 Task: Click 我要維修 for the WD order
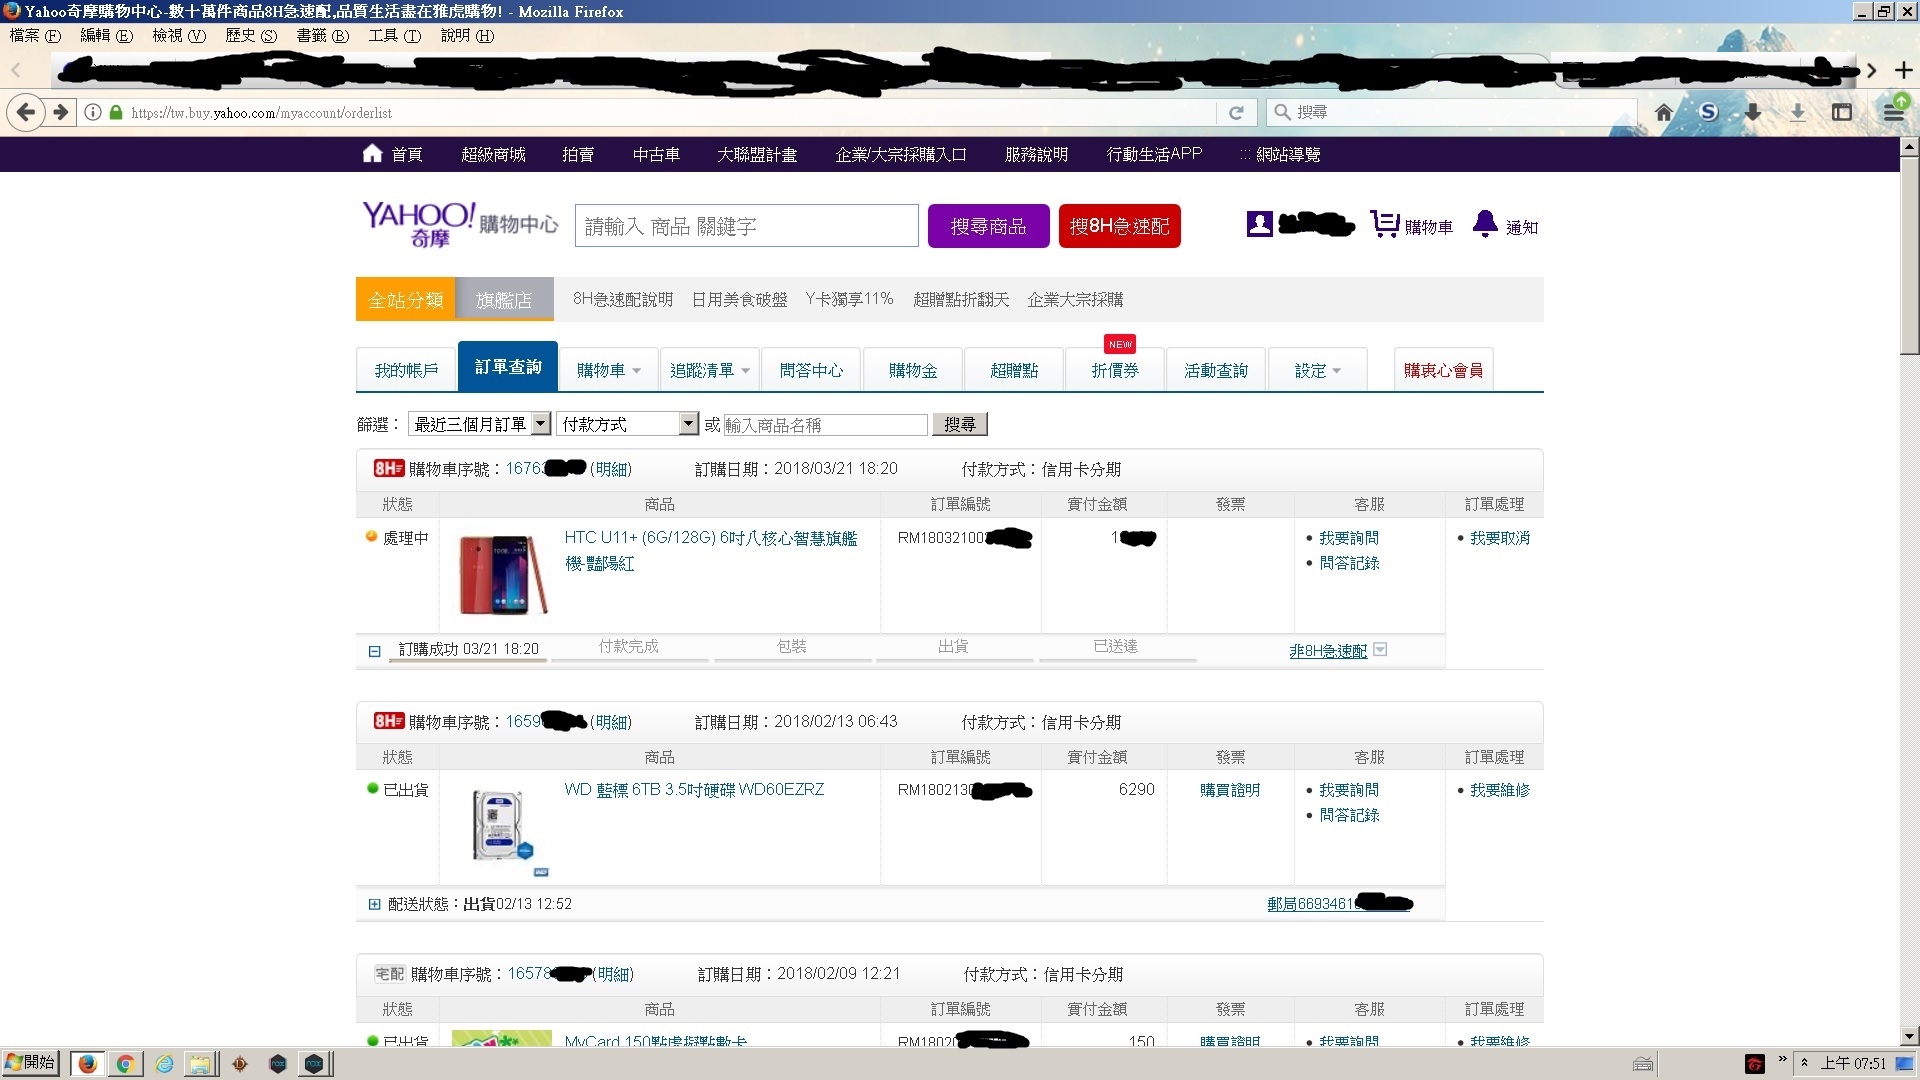click(1500, 789)
